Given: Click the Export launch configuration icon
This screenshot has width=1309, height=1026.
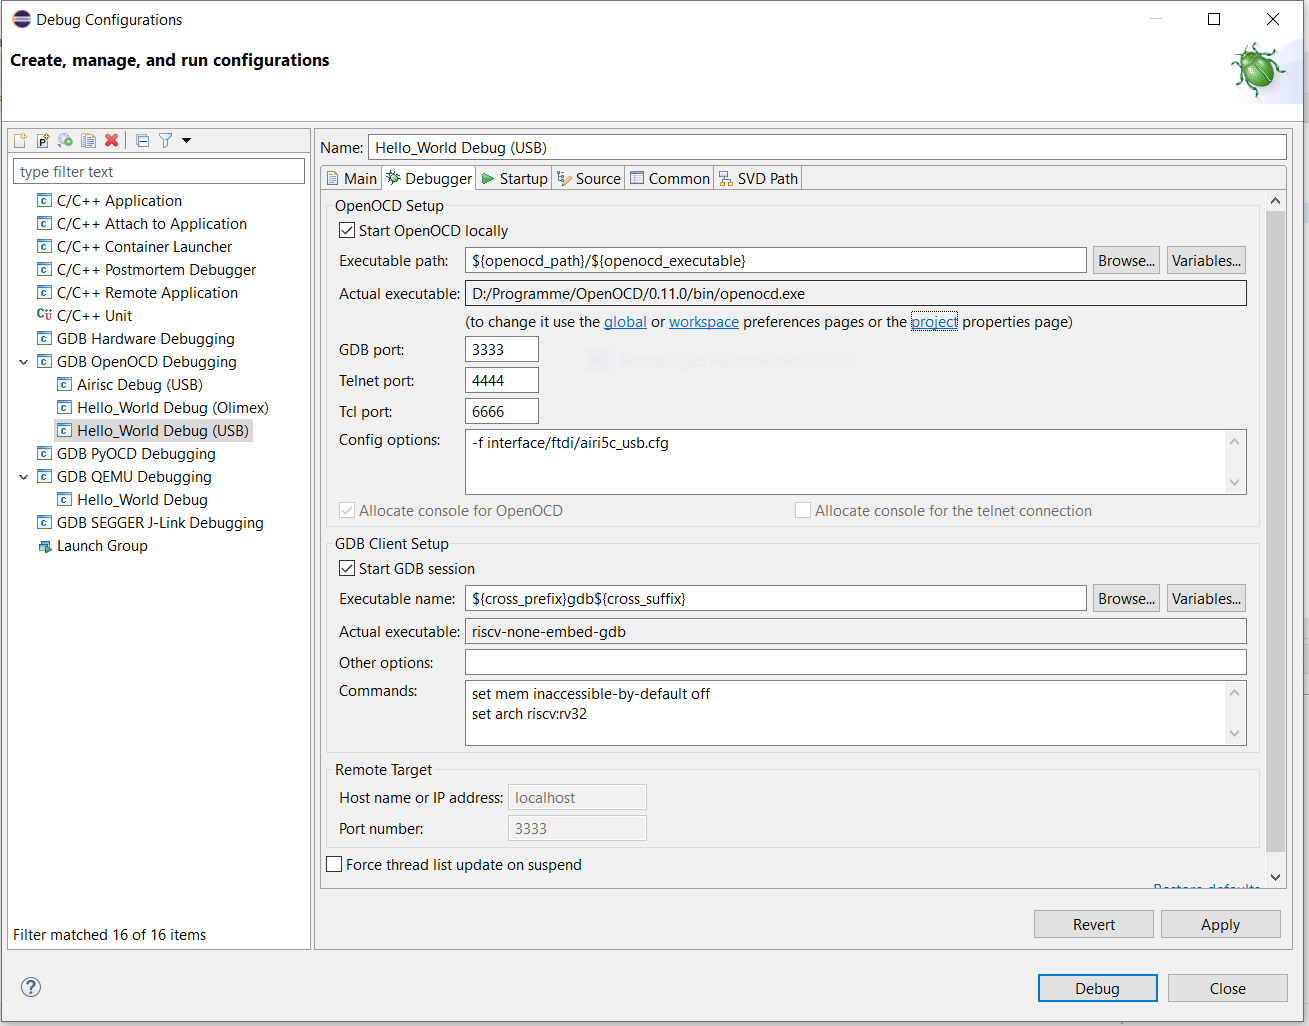Looking at the screenshot, I should click(x=66, y=141).
